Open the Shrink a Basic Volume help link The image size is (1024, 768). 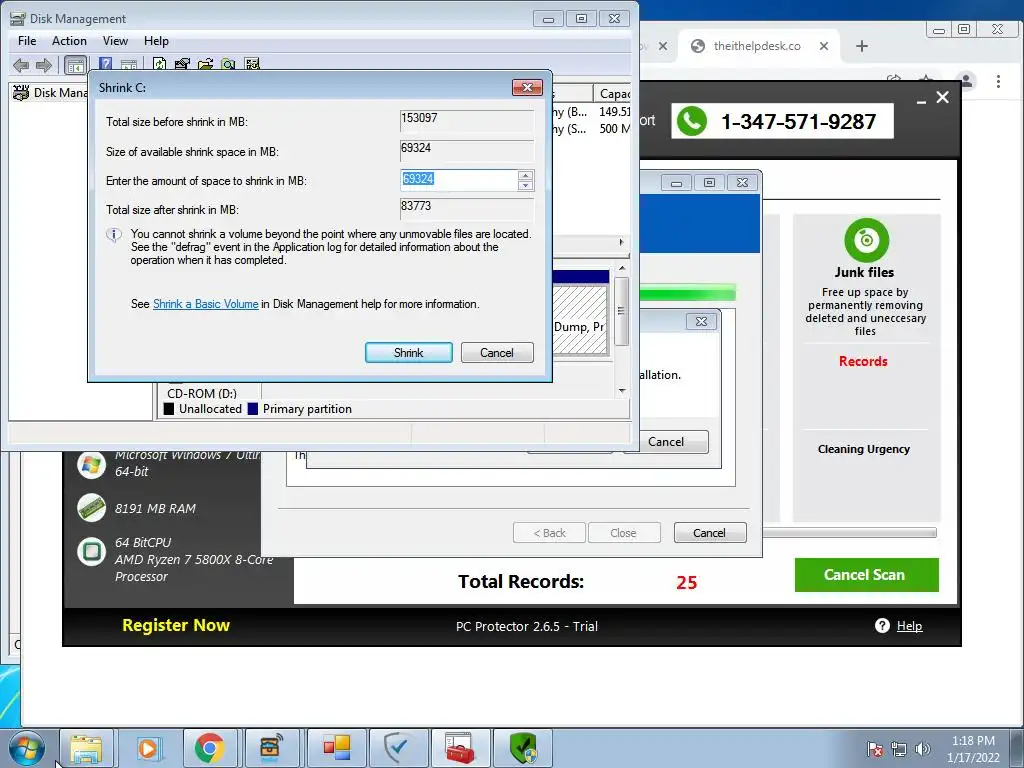pyautogui.click(x=206, y=304)
